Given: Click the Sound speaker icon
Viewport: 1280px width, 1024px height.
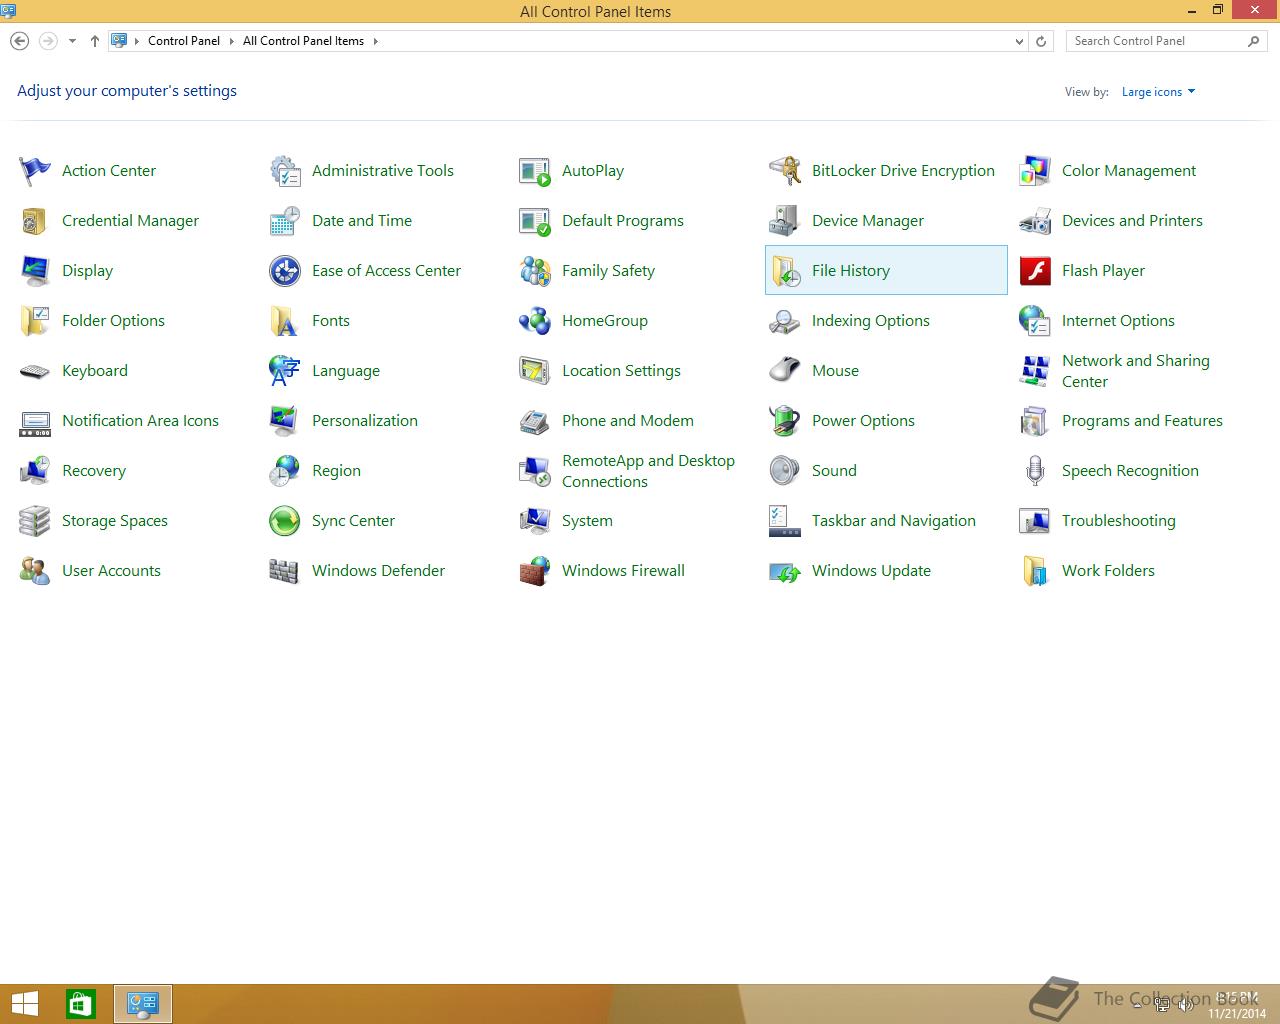Looking at the screenshot, I should tap(785, 471).
